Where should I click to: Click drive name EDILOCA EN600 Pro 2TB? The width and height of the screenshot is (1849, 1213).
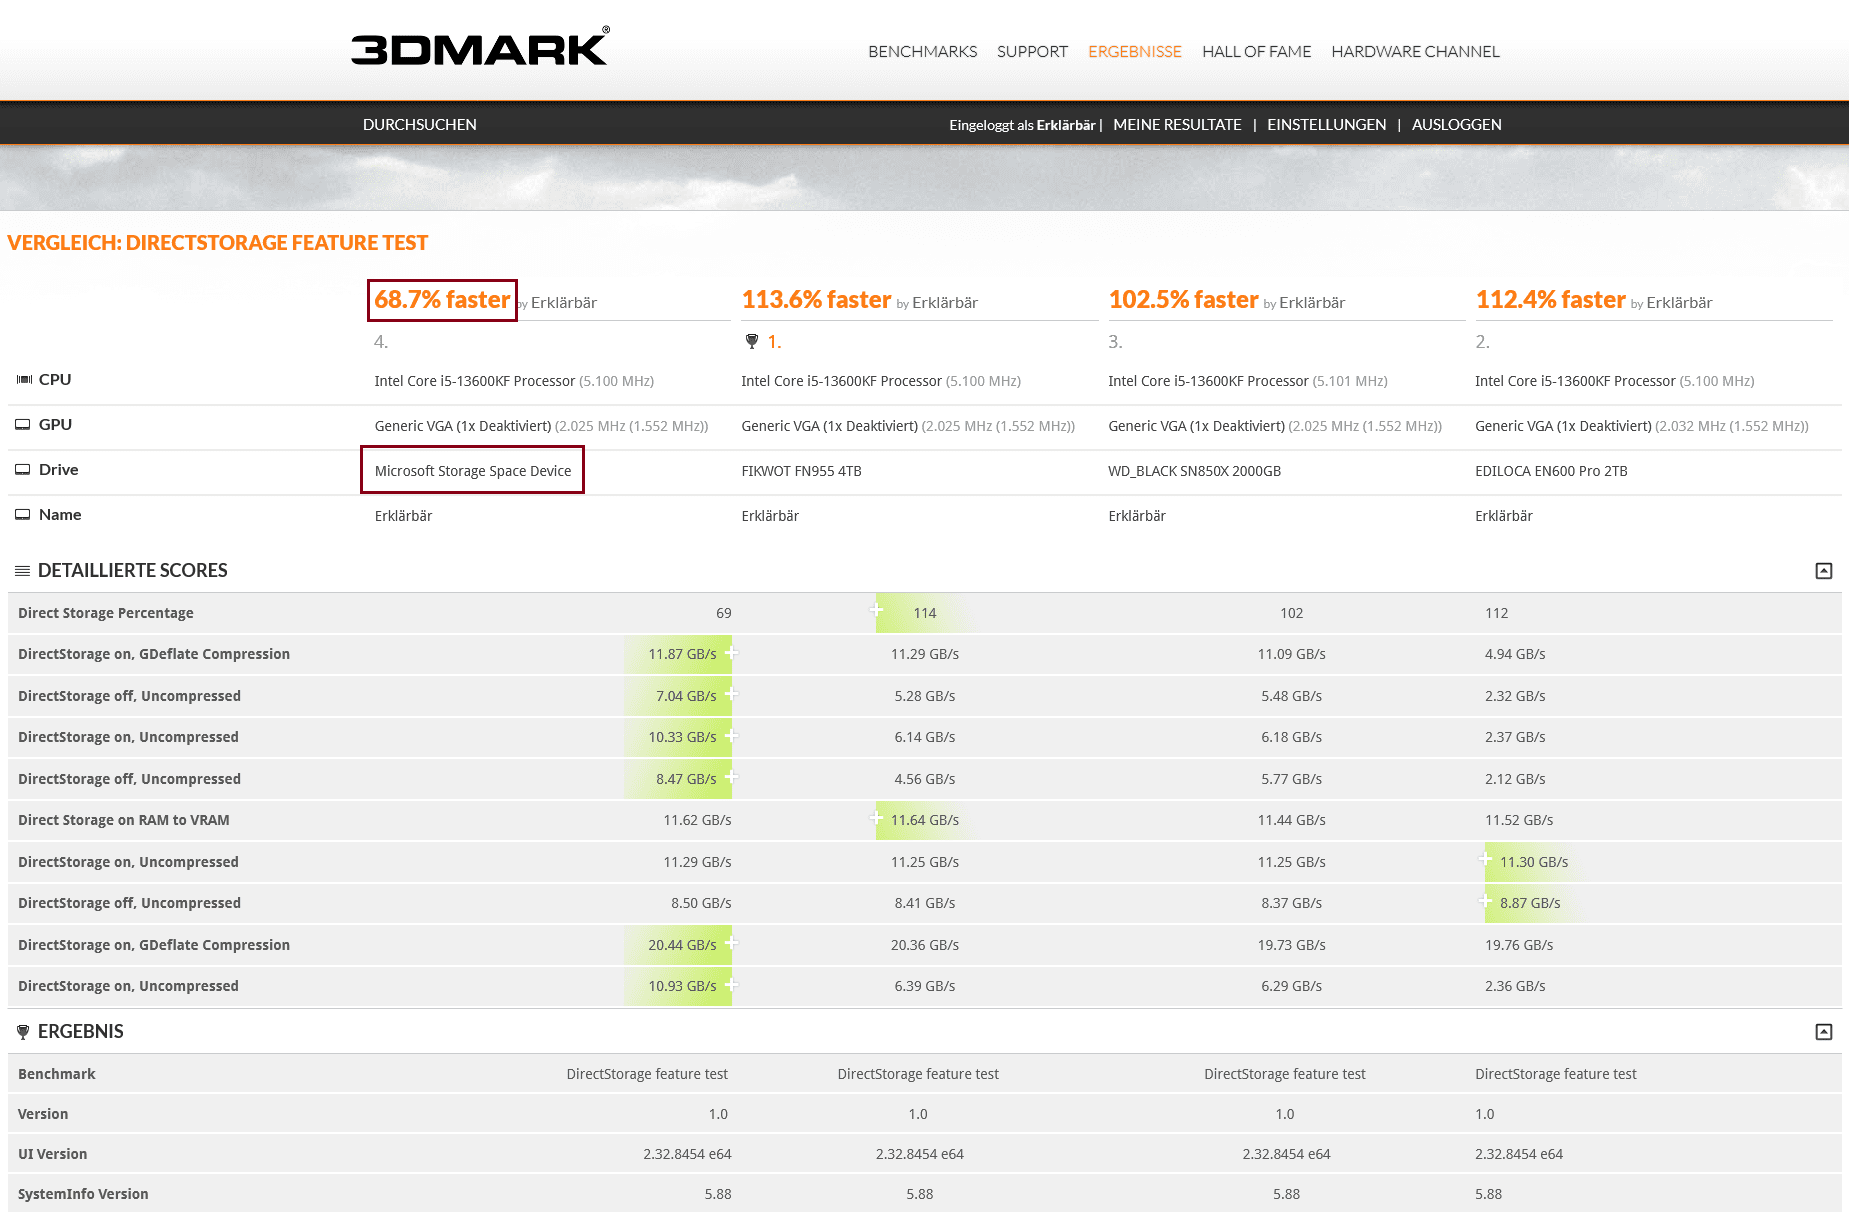pos(1551,471)
